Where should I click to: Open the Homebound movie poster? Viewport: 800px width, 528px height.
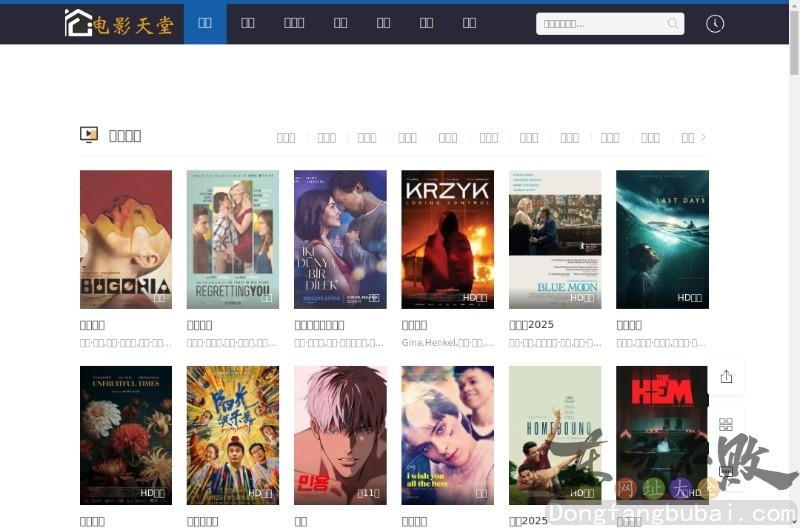tap(555, 435)
